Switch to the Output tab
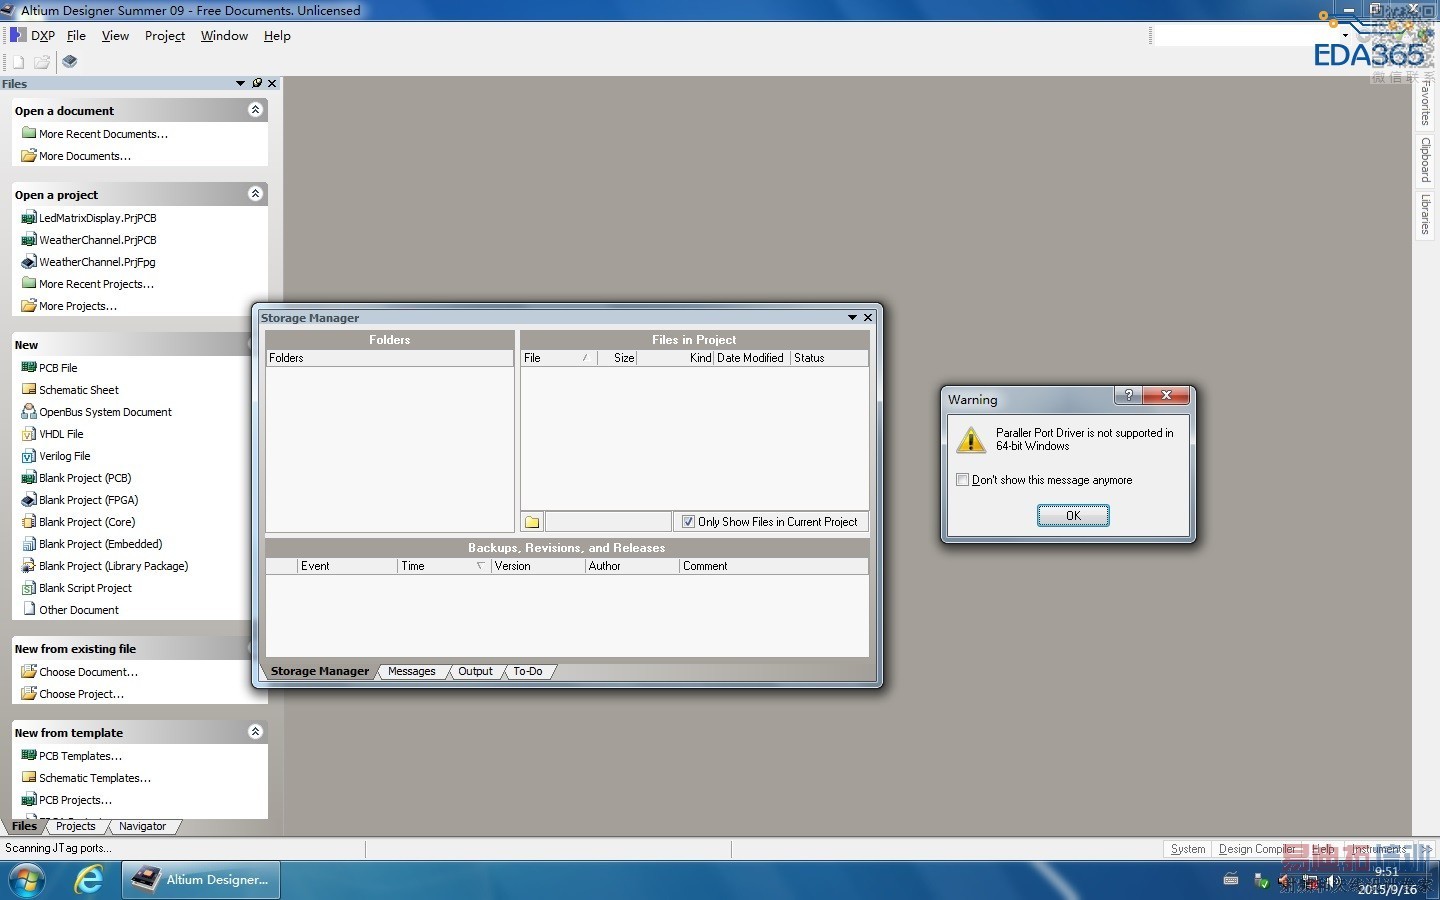 tap(476, 671)
